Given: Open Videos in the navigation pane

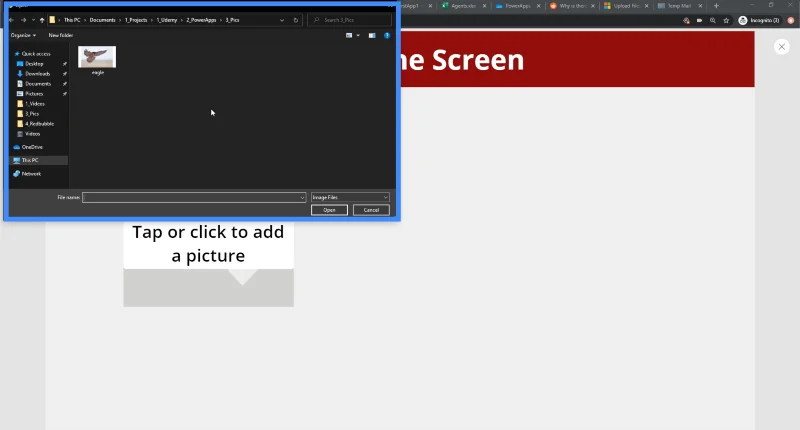Looking at the screenshot, I should (x=32, y=134).
